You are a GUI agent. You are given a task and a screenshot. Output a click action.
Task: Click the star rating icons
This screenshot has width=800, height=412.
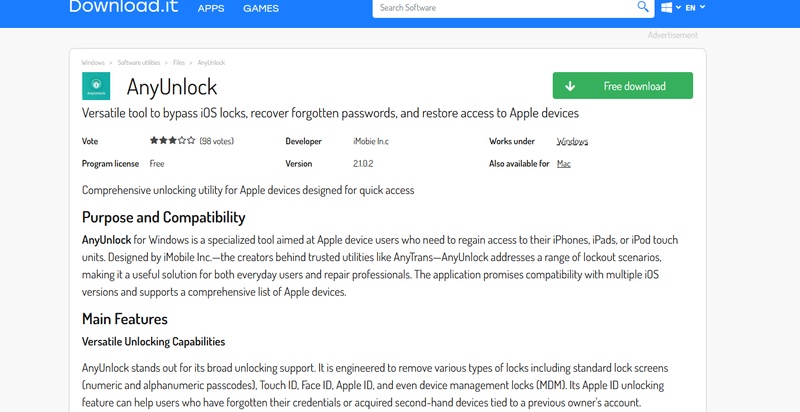click(x=172, y=140)
